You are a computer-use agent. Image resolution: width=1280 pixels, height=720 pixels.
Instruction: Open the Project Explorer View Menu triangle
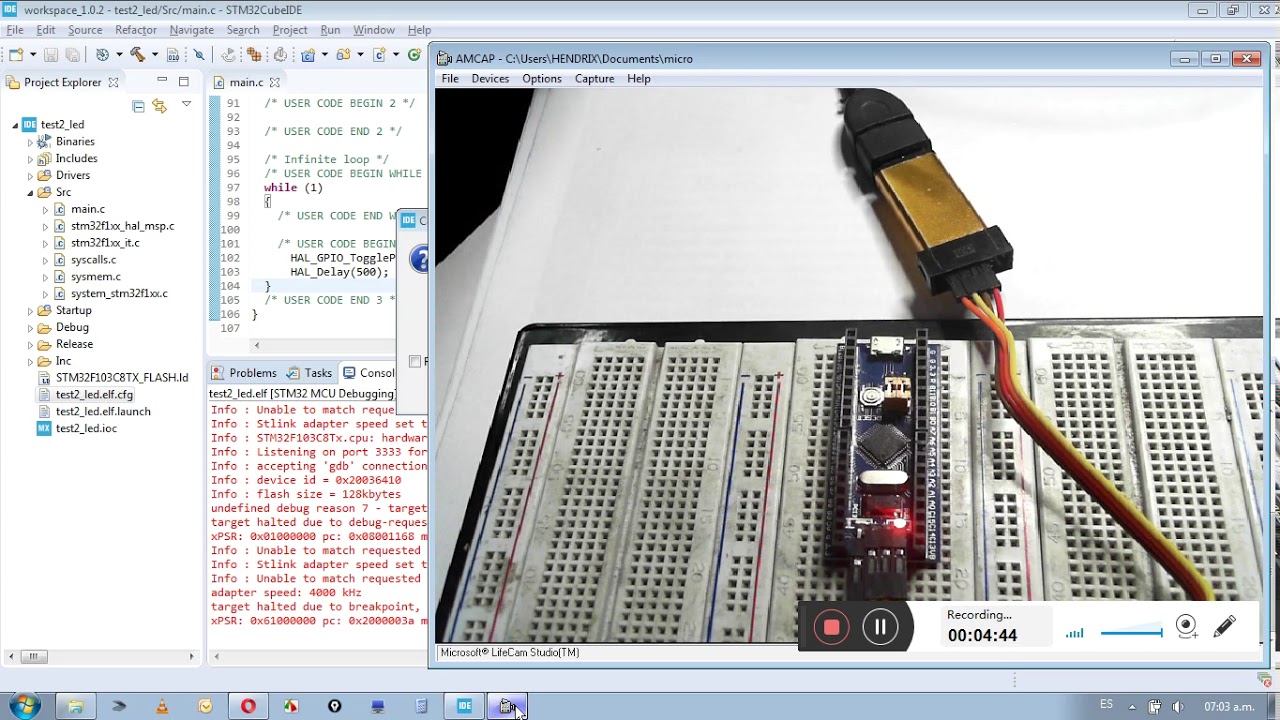(186, 105)
